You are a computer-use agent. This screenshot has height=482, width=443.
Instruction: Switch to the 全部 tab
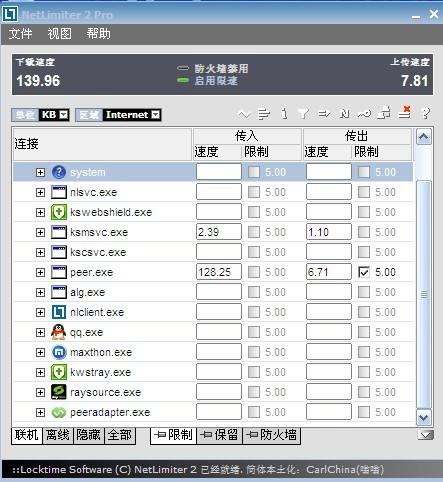click(120, 436)
